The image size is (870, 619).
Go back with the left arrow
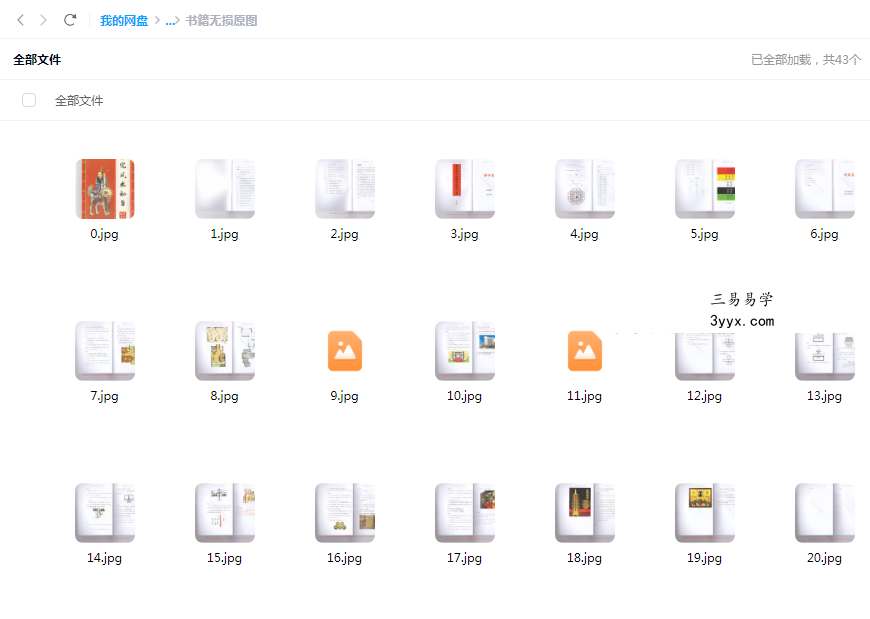(x=21, y=21)
